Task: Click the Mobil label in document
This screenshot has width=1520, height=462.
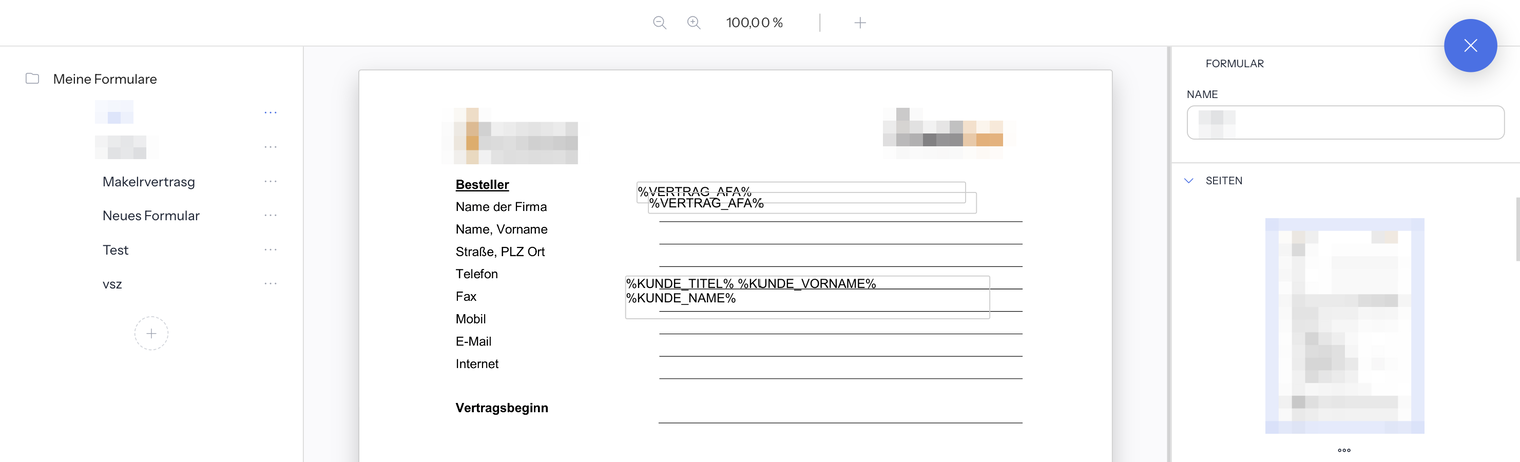Action: click(x=471, y=319)
